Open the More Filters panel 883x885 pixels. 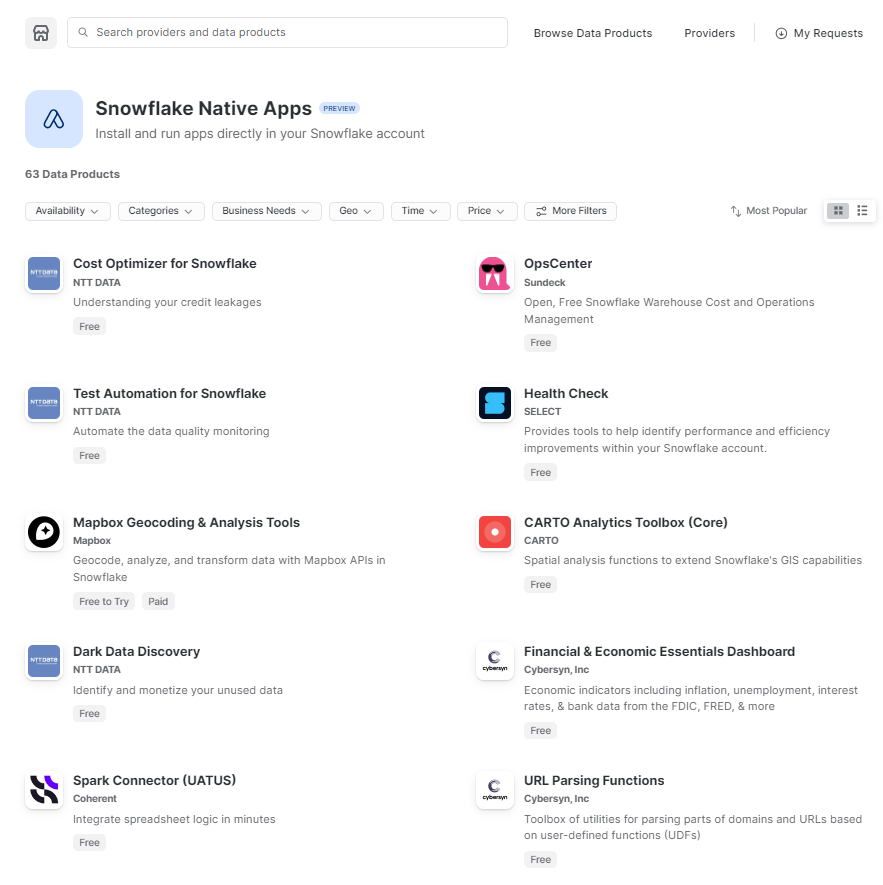point(570,211)
